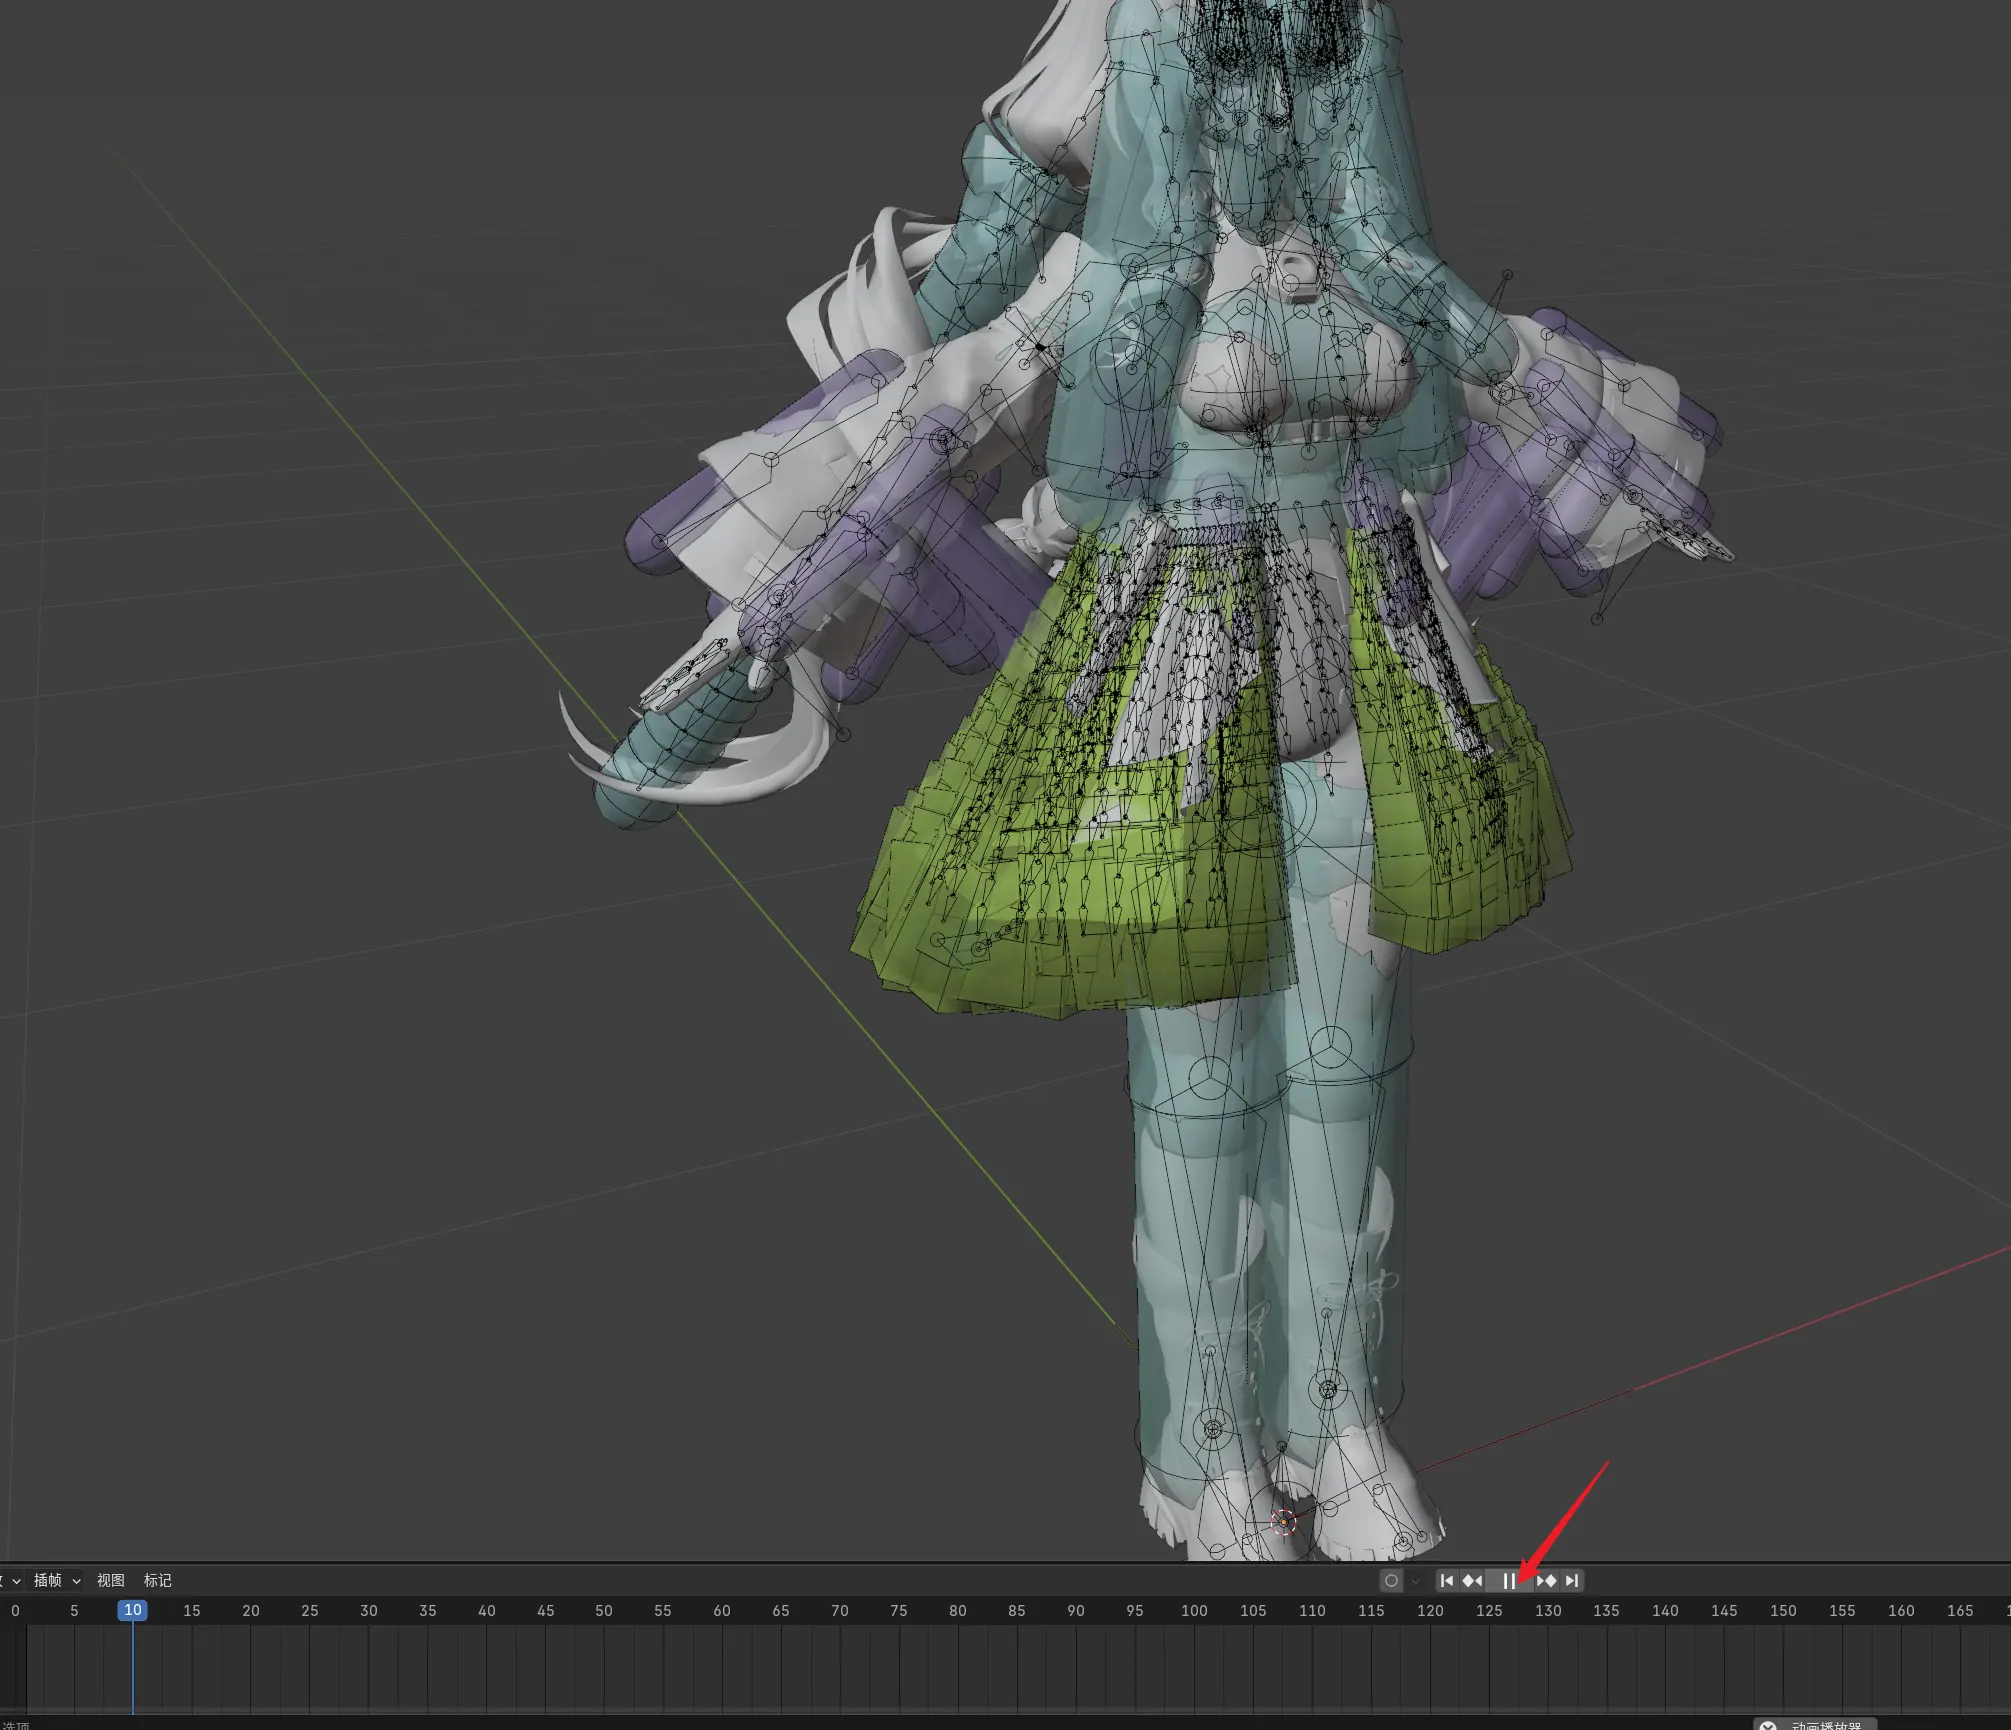Pause the animation playback

point(1509,1581)
